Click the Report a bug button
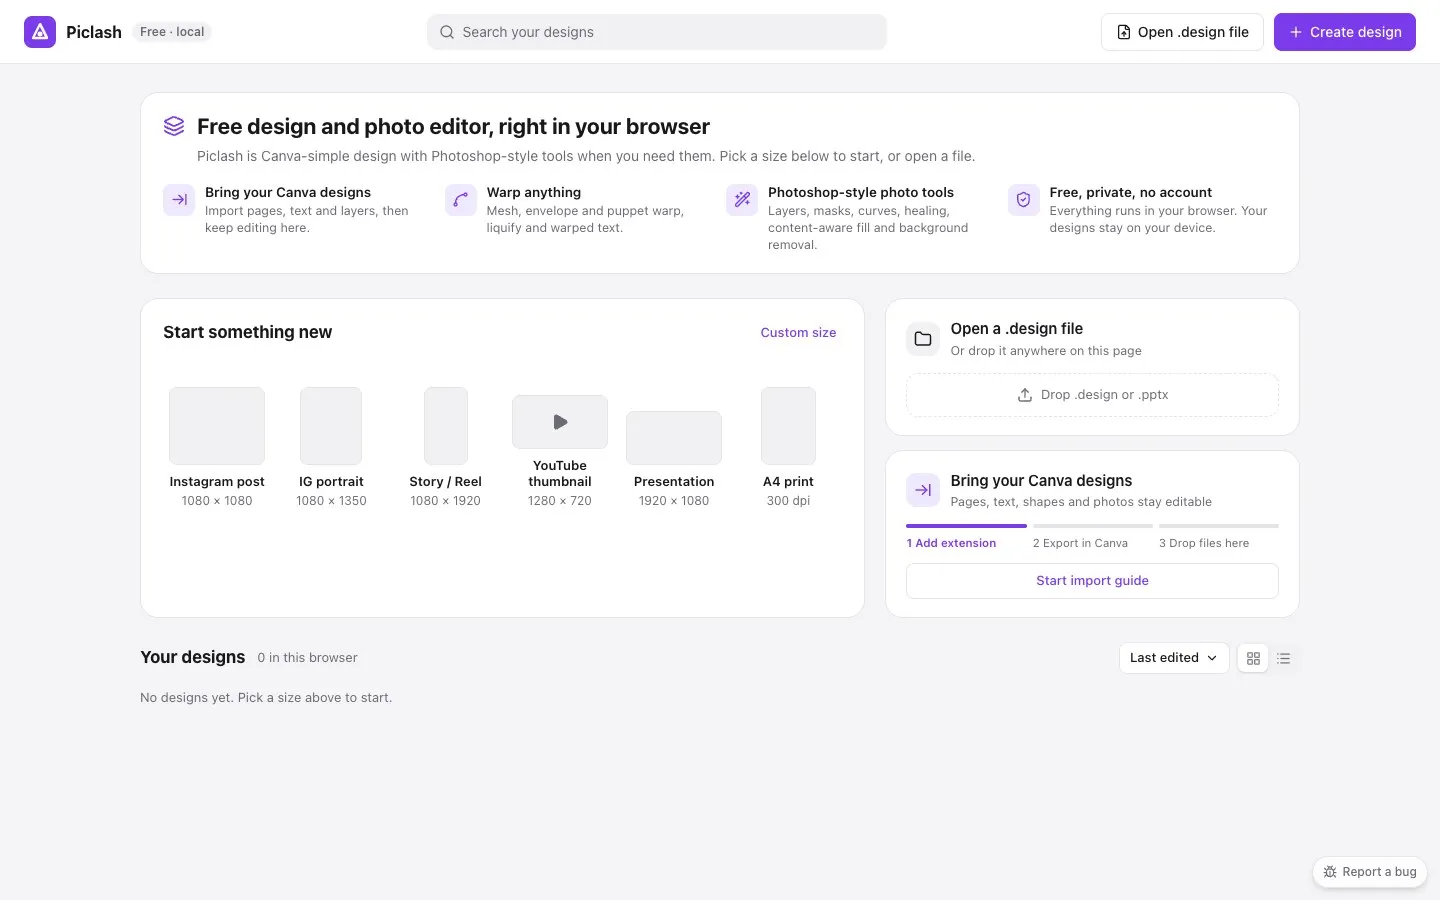The image size is (1440, 900). coord(1370,872)
